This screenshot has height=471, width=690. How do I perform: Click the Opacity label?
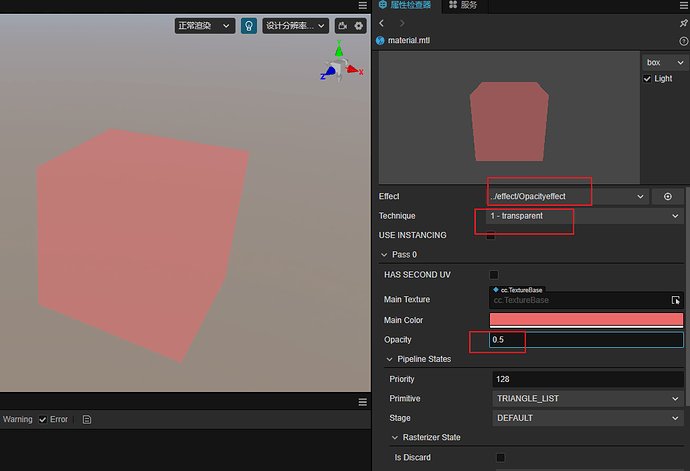tap(397, 340)
